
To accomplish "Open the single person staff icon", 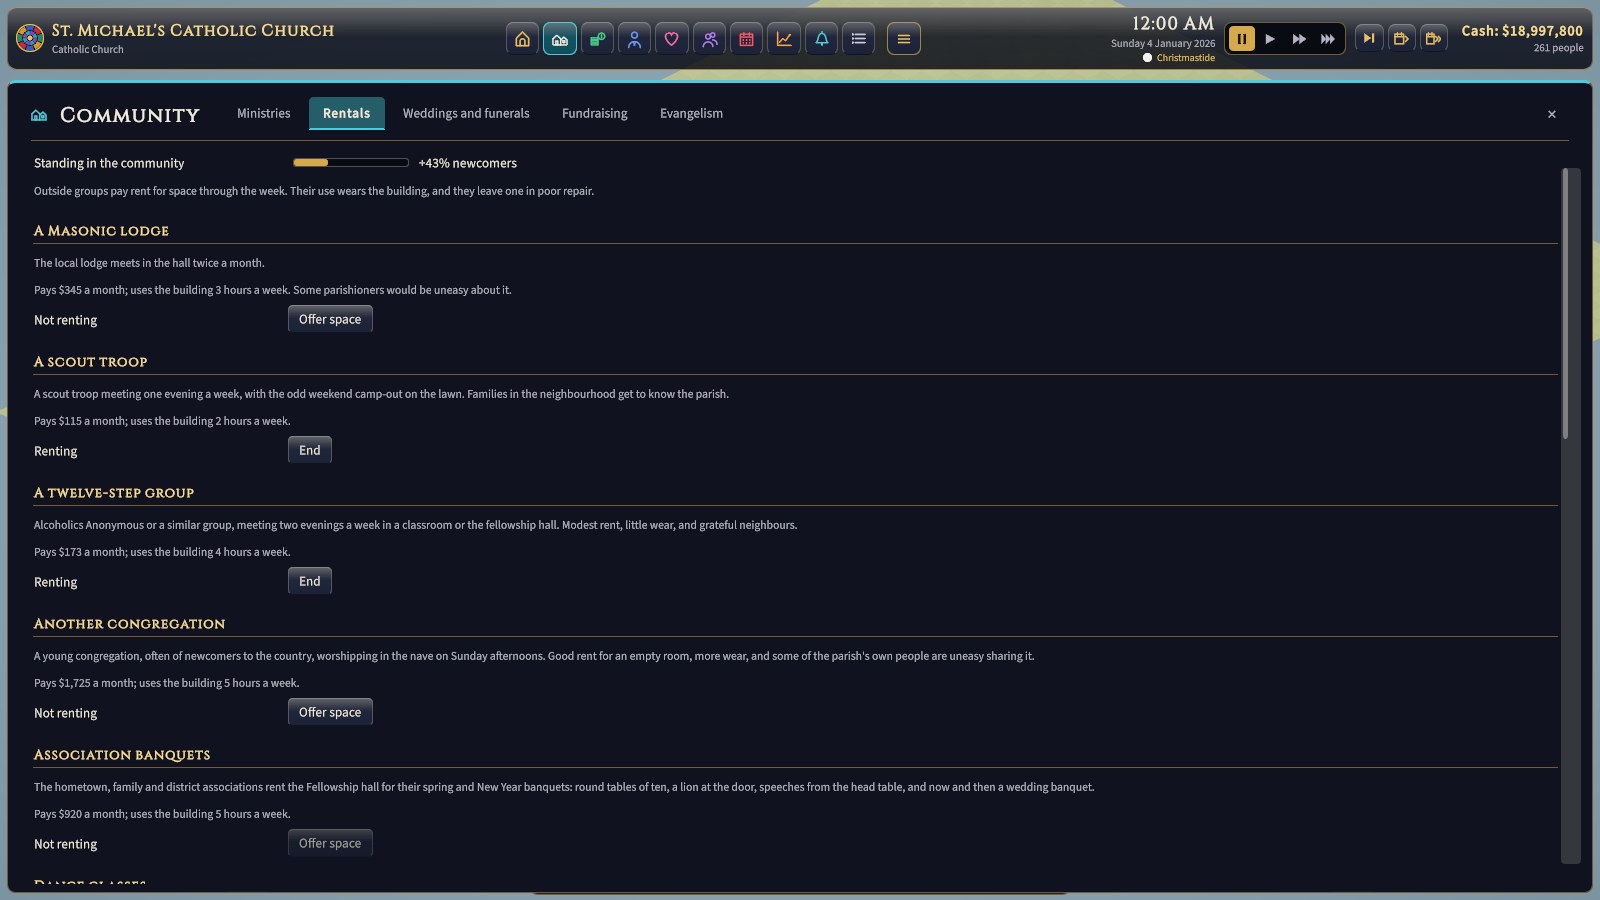I will pos(634,39).
